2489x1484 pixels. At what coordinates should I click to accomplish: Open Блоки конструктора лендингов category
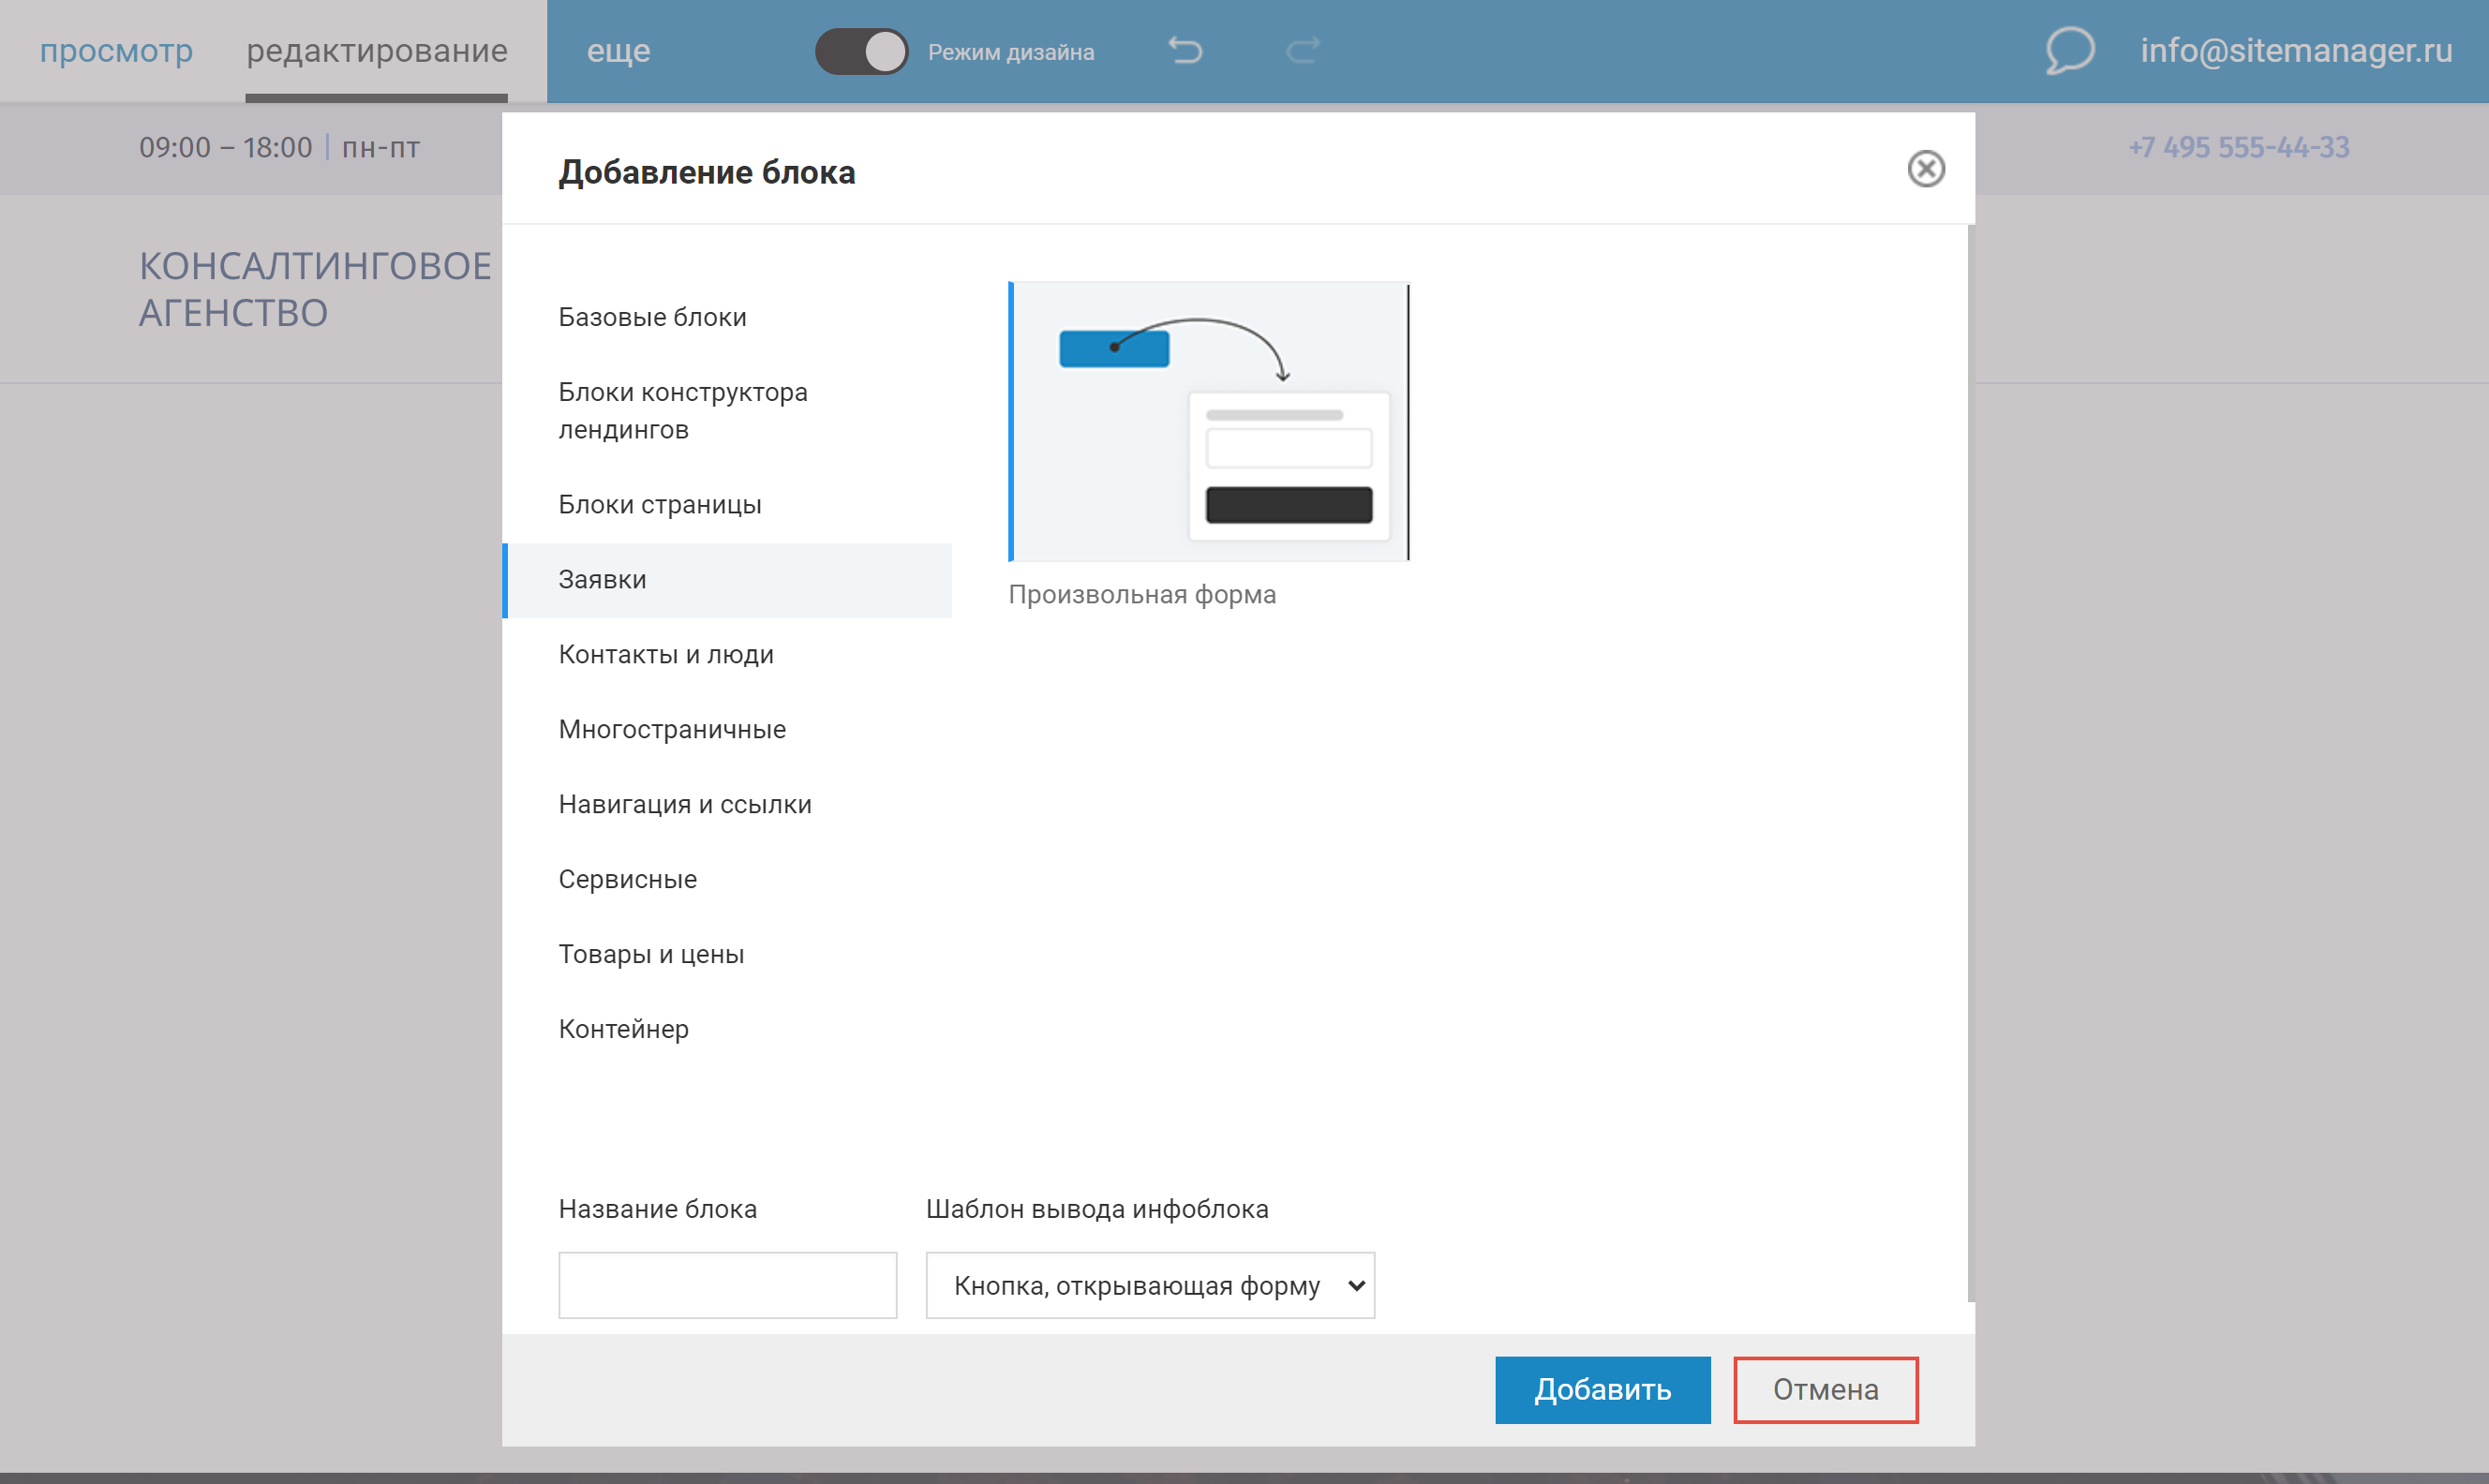(683, 411)
